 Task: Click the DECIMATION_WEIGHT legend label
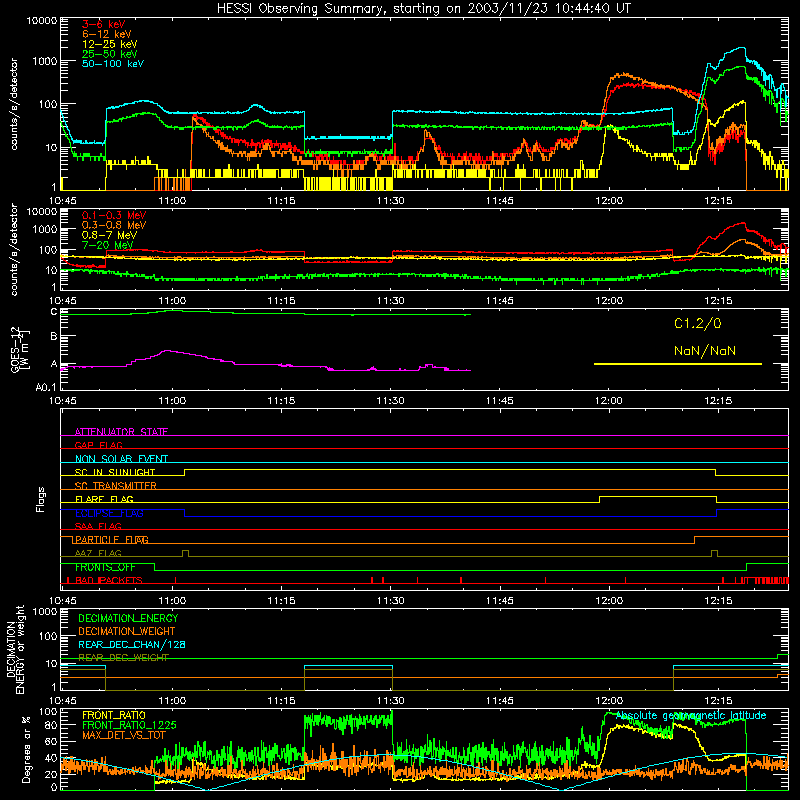click(127, 631)
